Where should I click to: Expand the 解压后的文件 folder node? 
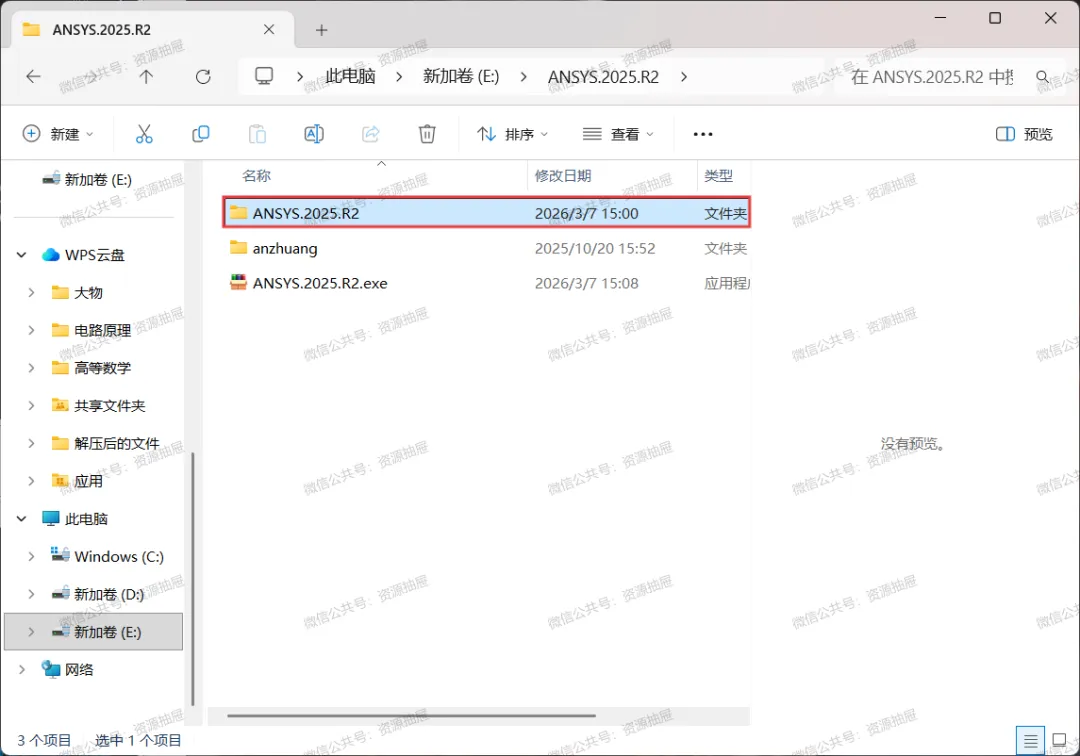point(31,443)
